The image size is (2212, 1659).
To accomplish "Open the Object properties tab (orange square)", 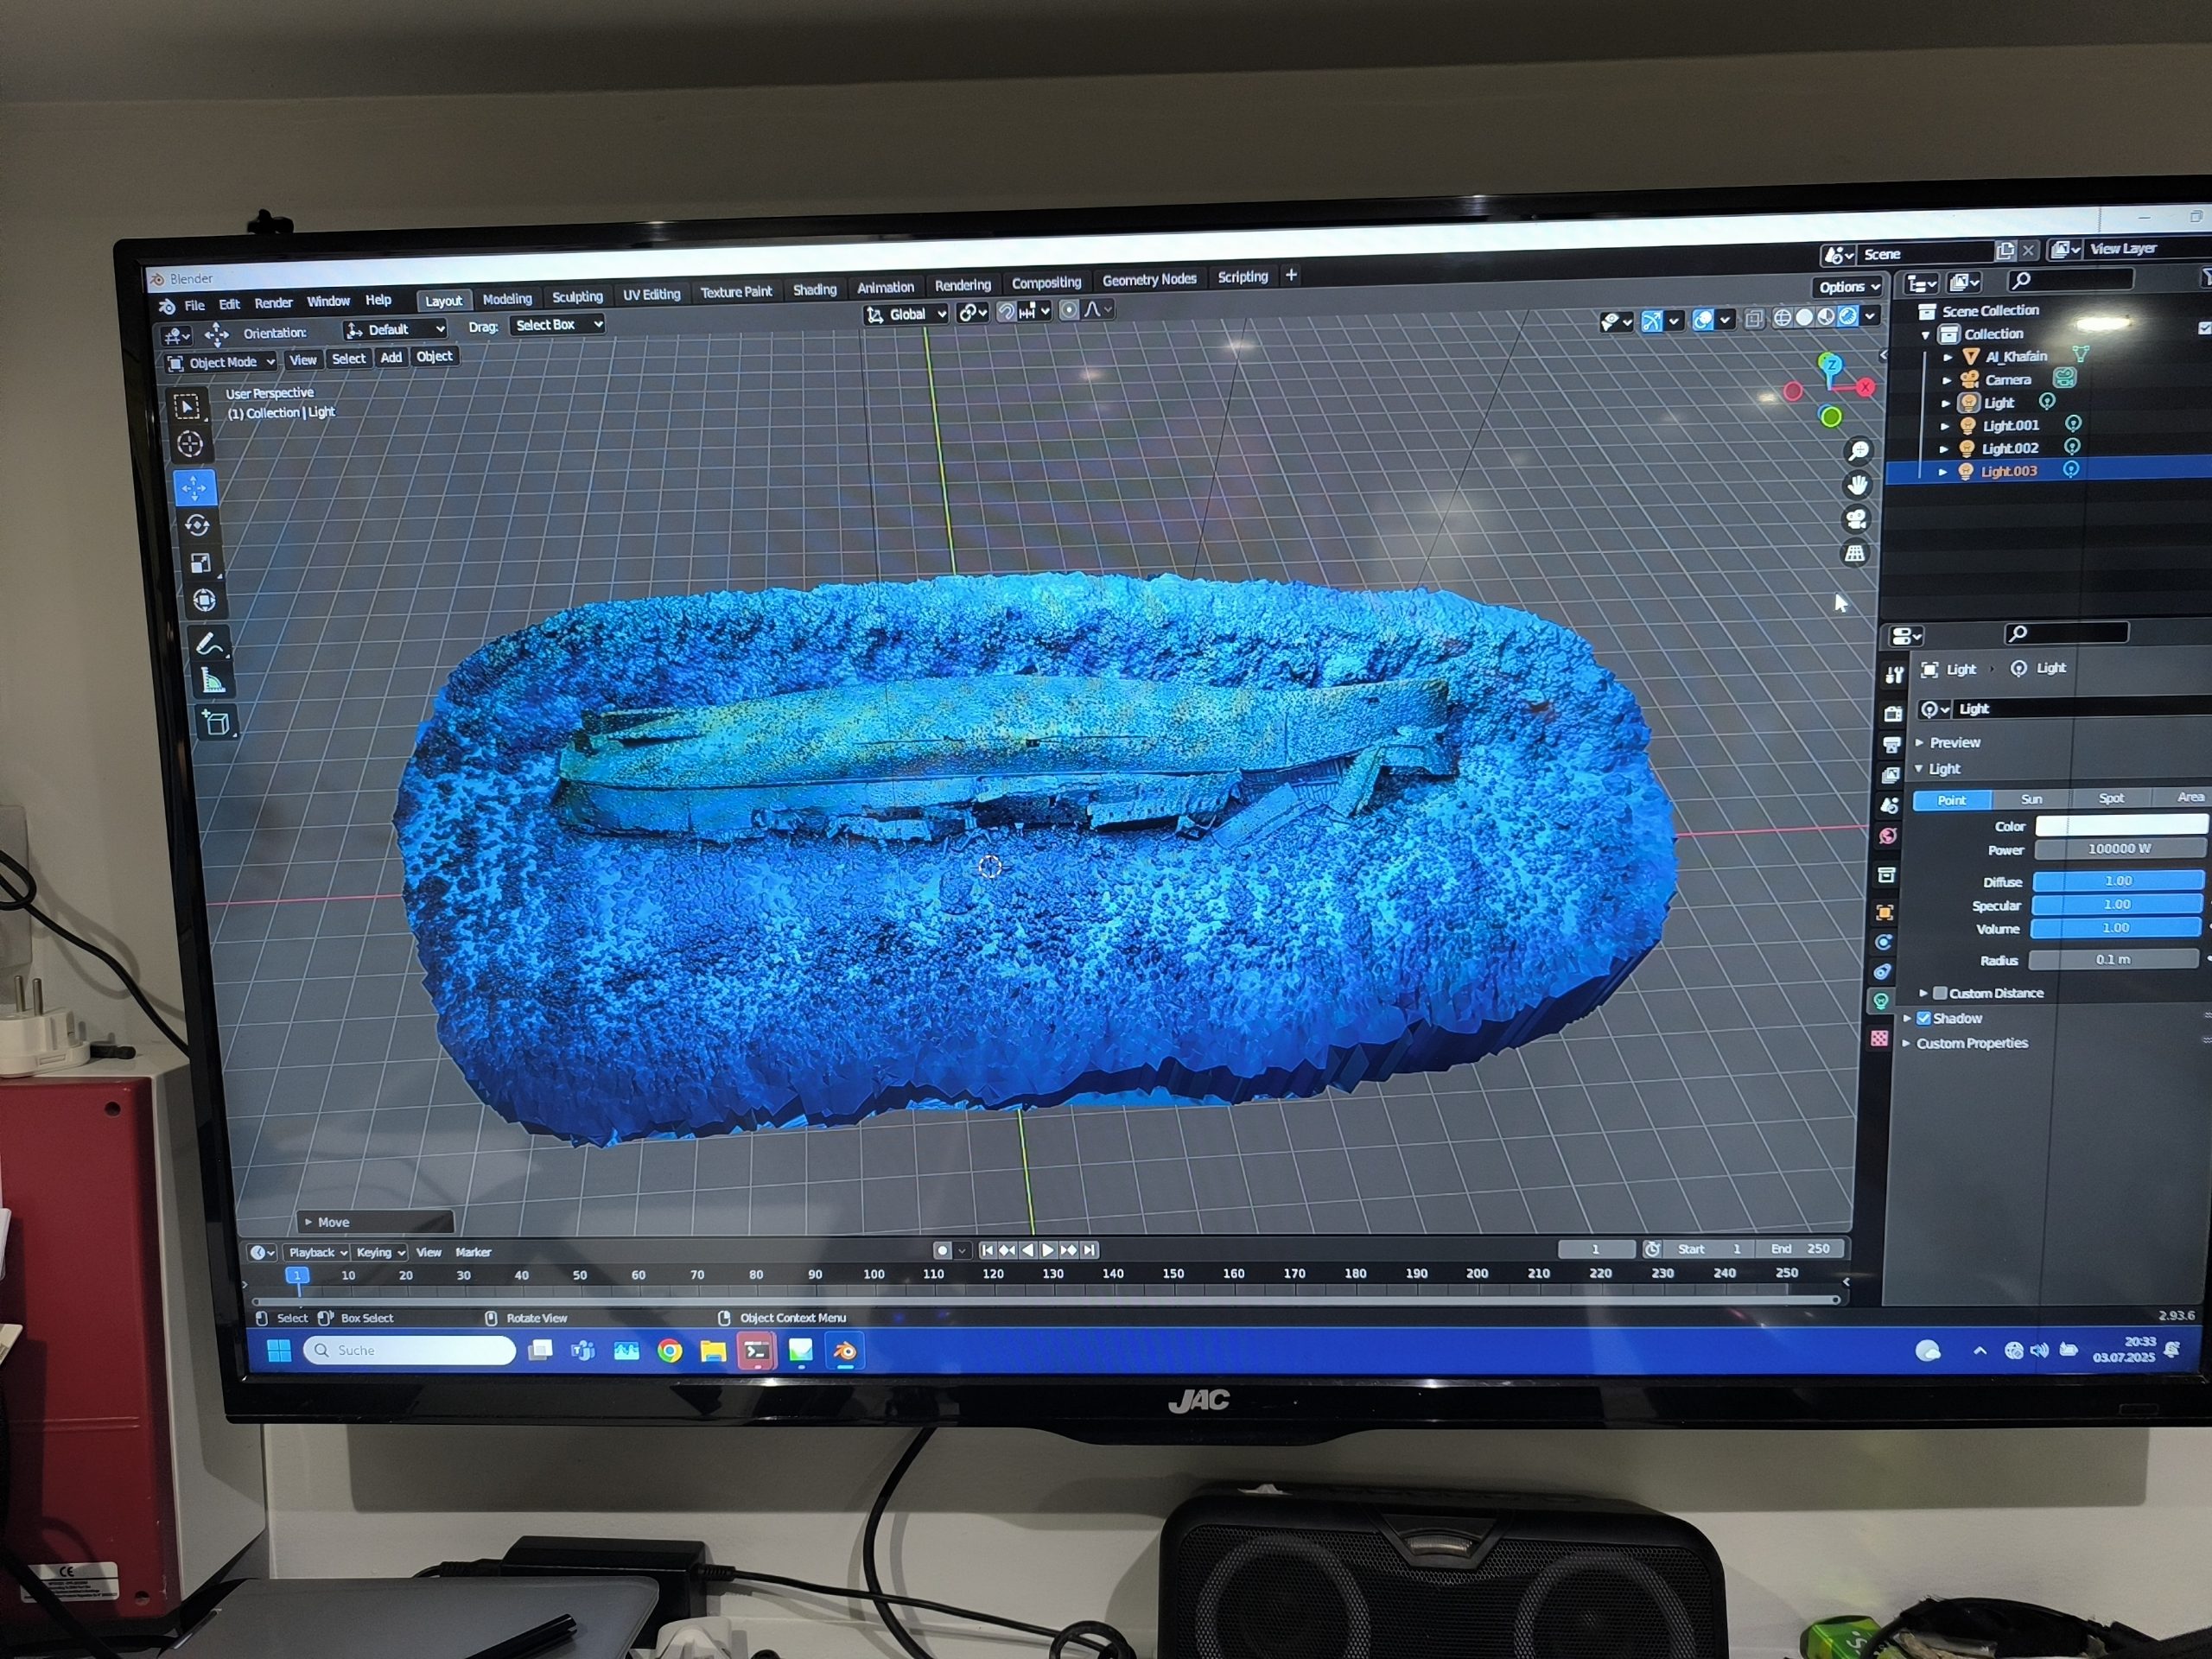I will tap(1885, 912).
